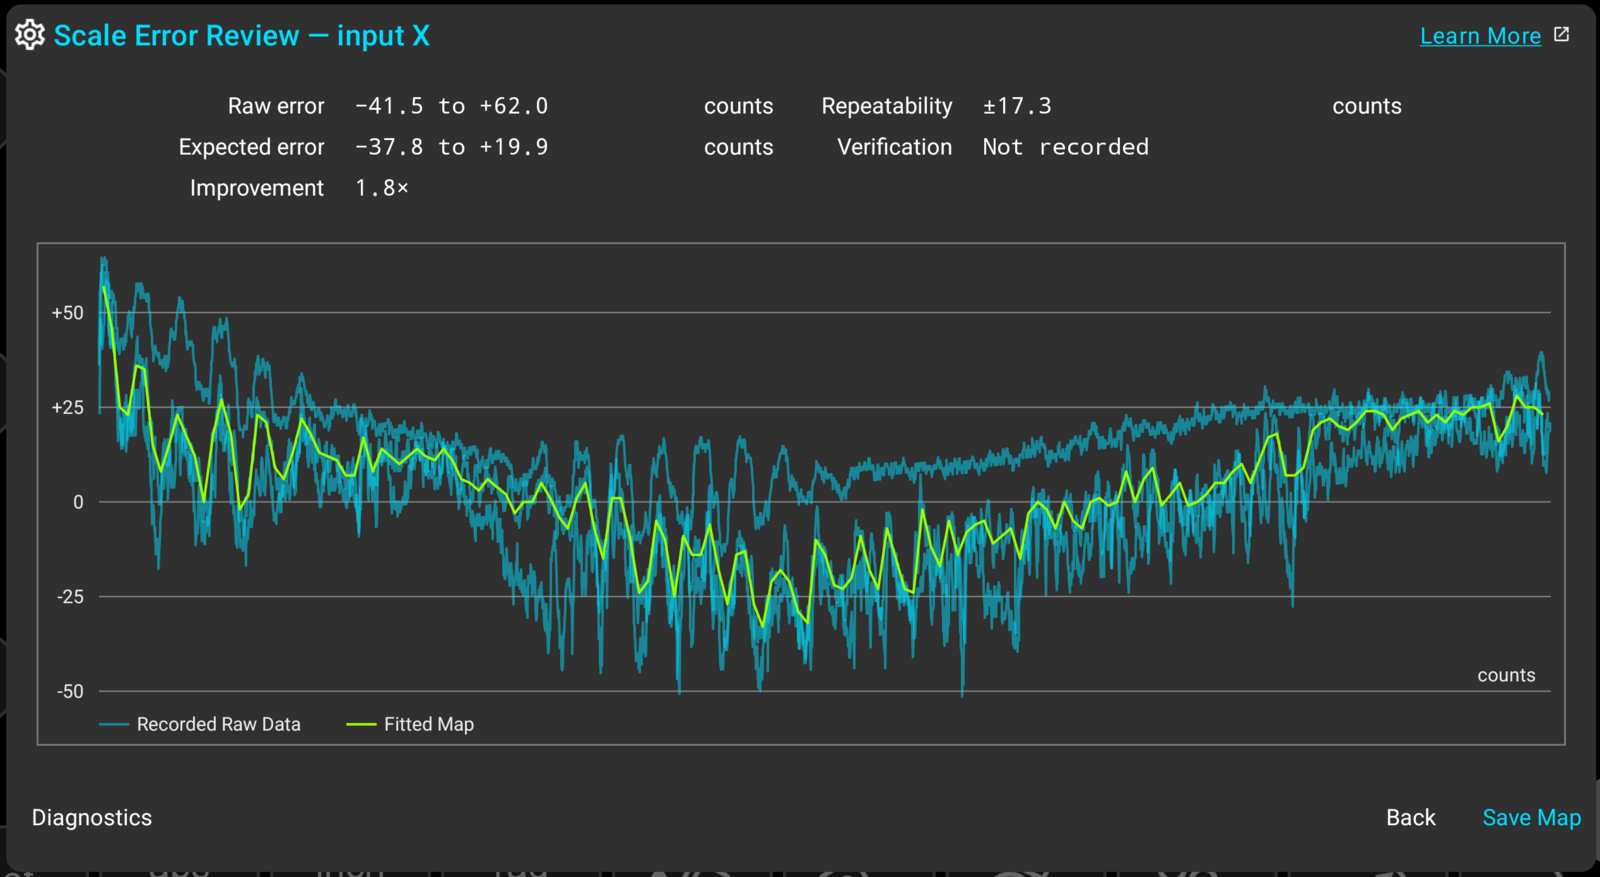Click the Verification Not recorded value
The width and height of the screenshot is (1600, 877).
pos(1065,147)
